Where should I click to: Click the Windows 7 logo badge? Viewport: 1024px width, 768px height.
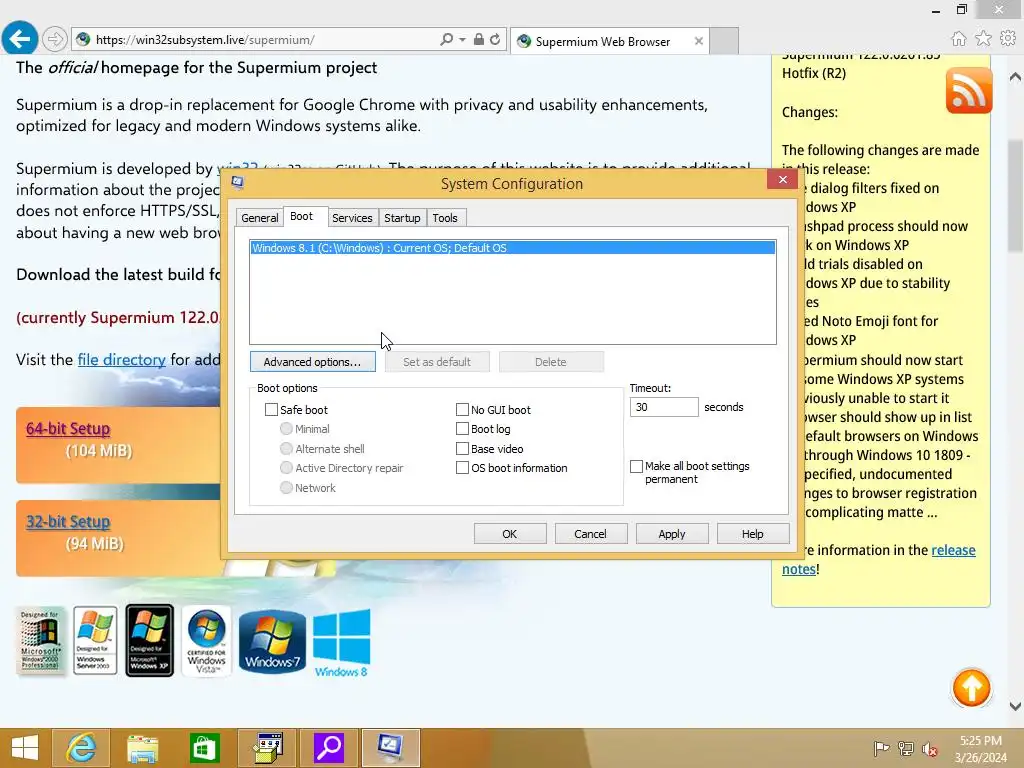[x=272, y=641]
